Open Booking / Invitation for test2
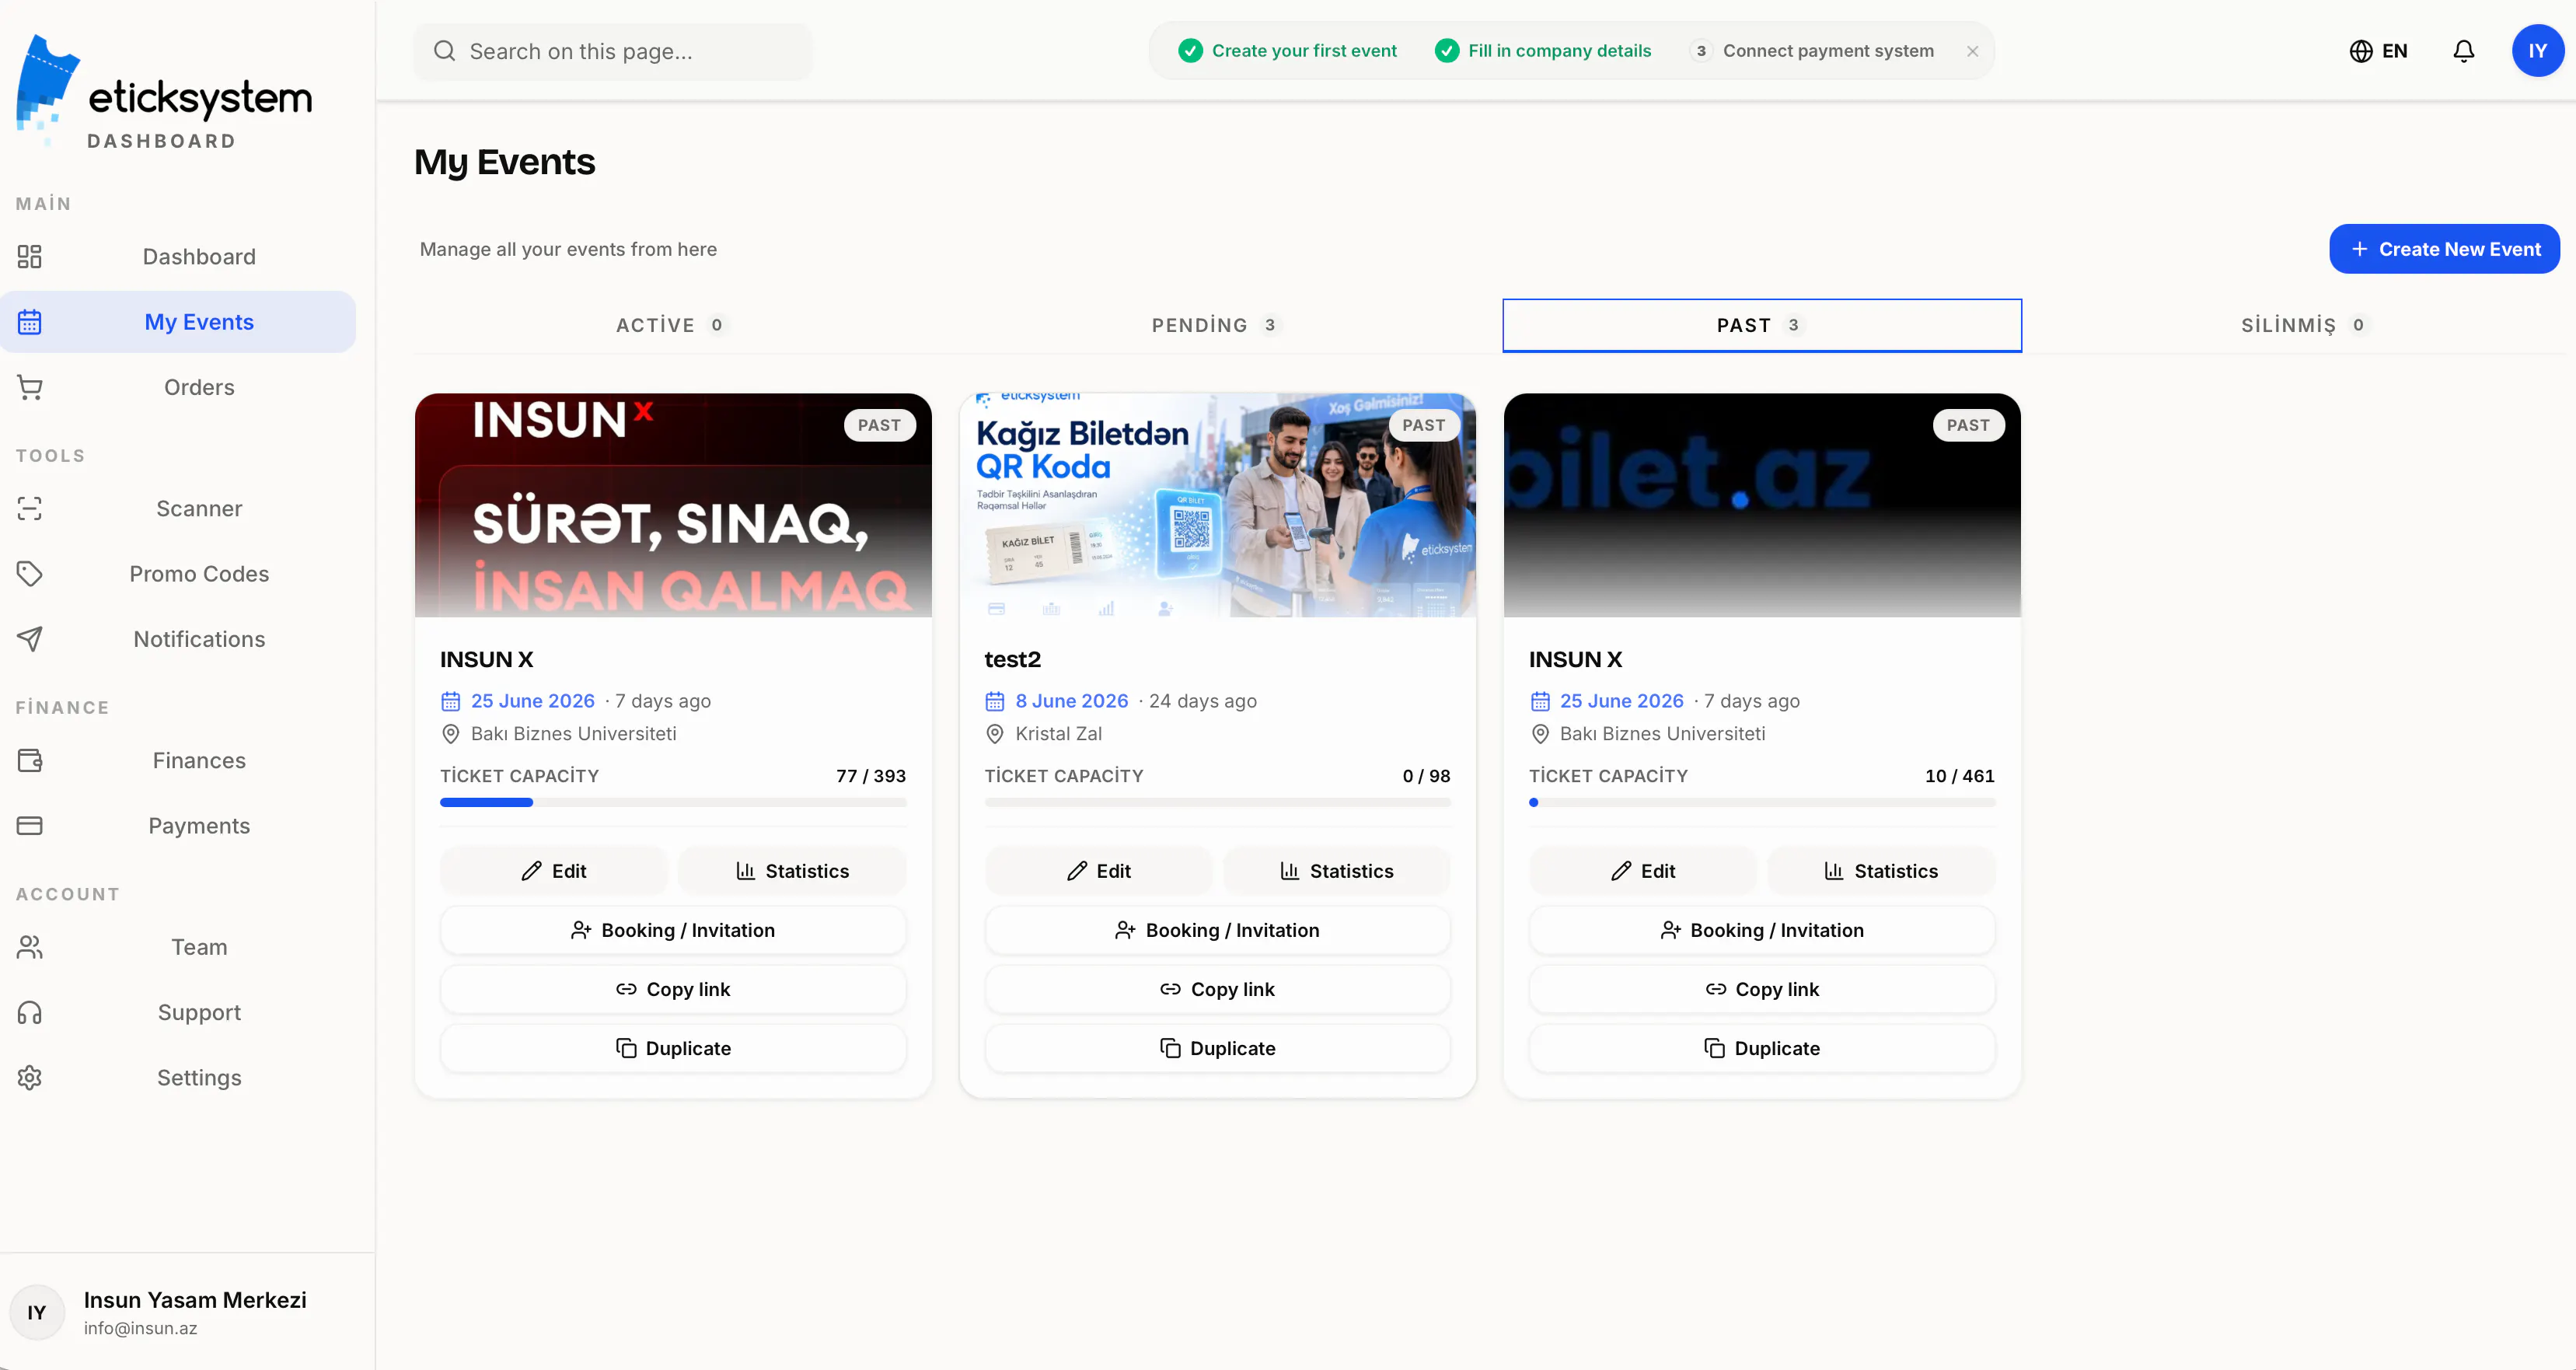 point(1217,930)
